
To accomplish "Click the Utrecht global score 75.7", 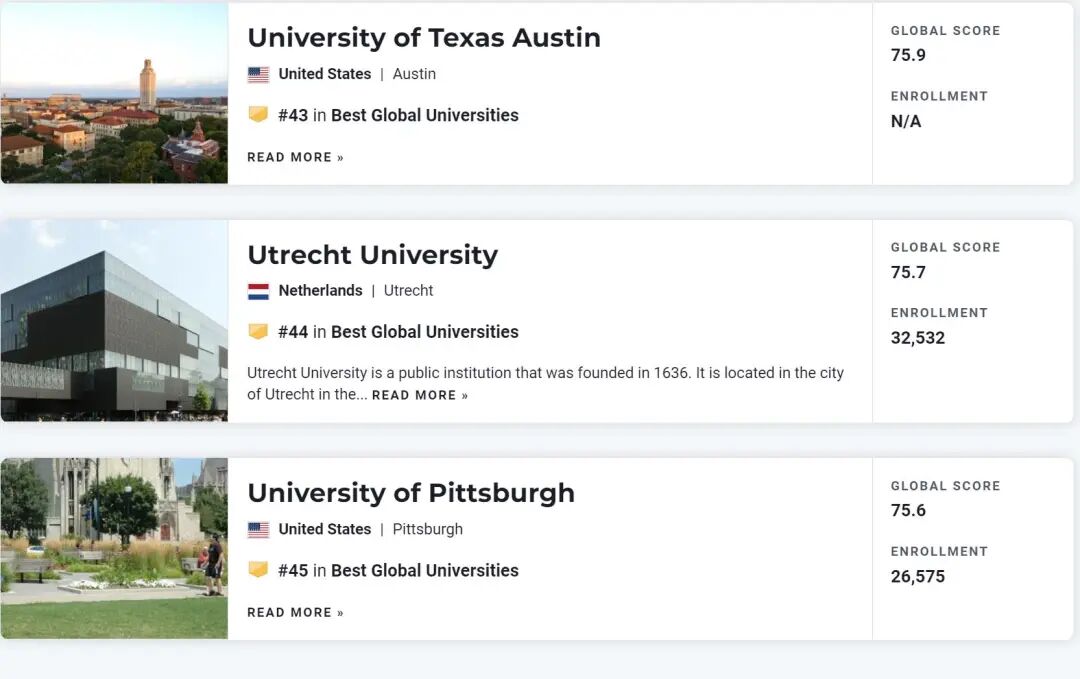I will (x=908, y=272).
